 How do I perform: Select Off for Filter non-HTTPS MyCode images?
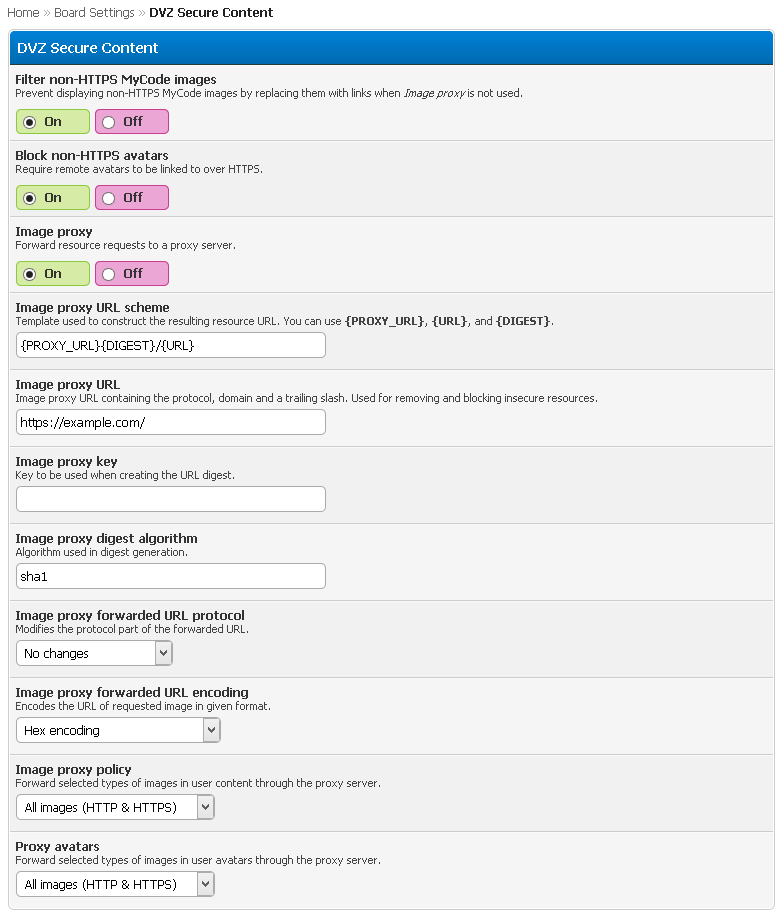click(x=109, y=122)
